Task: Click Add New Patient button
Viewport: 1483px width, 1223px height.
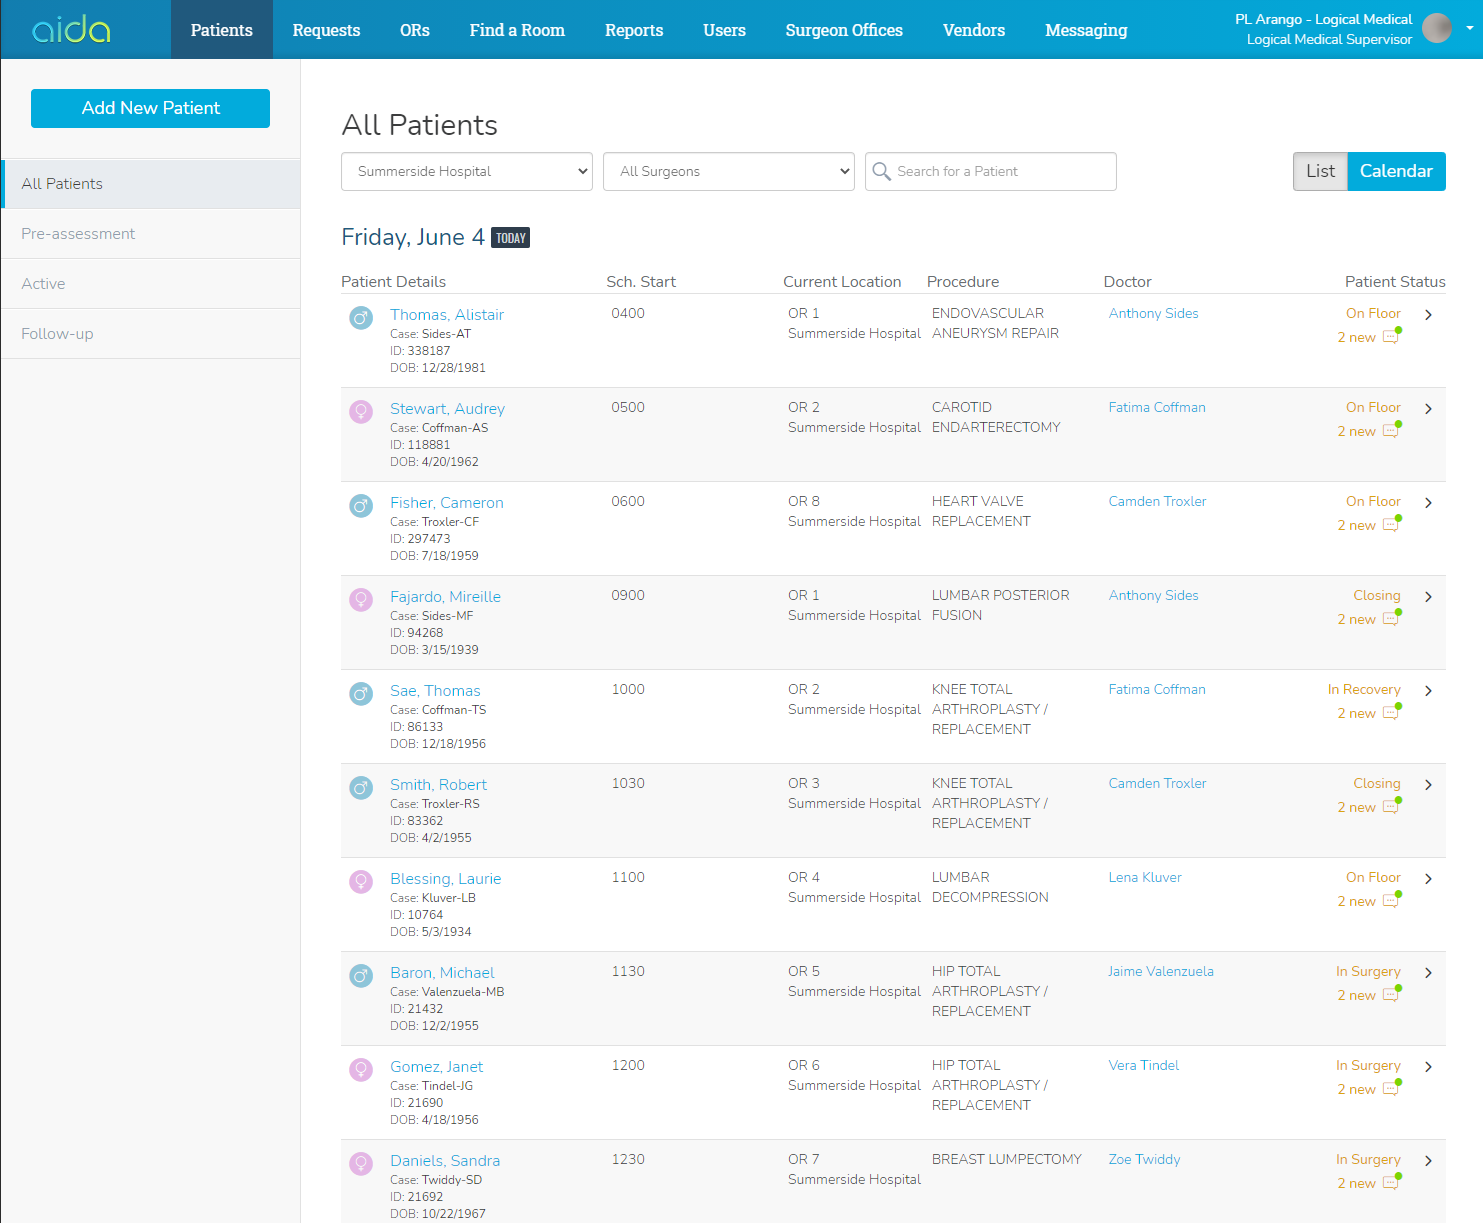Action: pyautogui.click(x=150, y=108)
